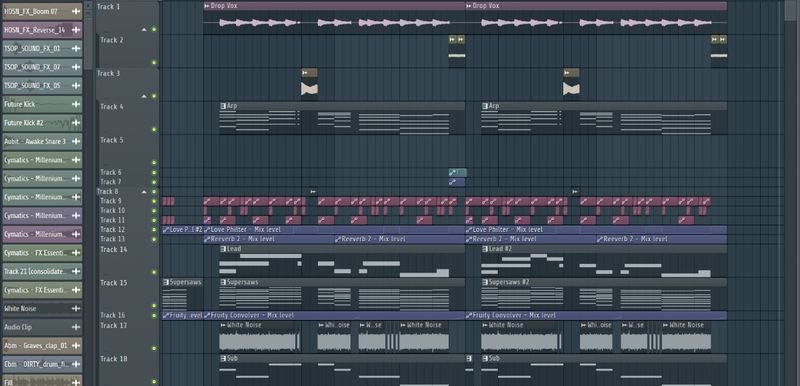Click the plus icon on HDSN_FX_Boom 07

(76, 11)
